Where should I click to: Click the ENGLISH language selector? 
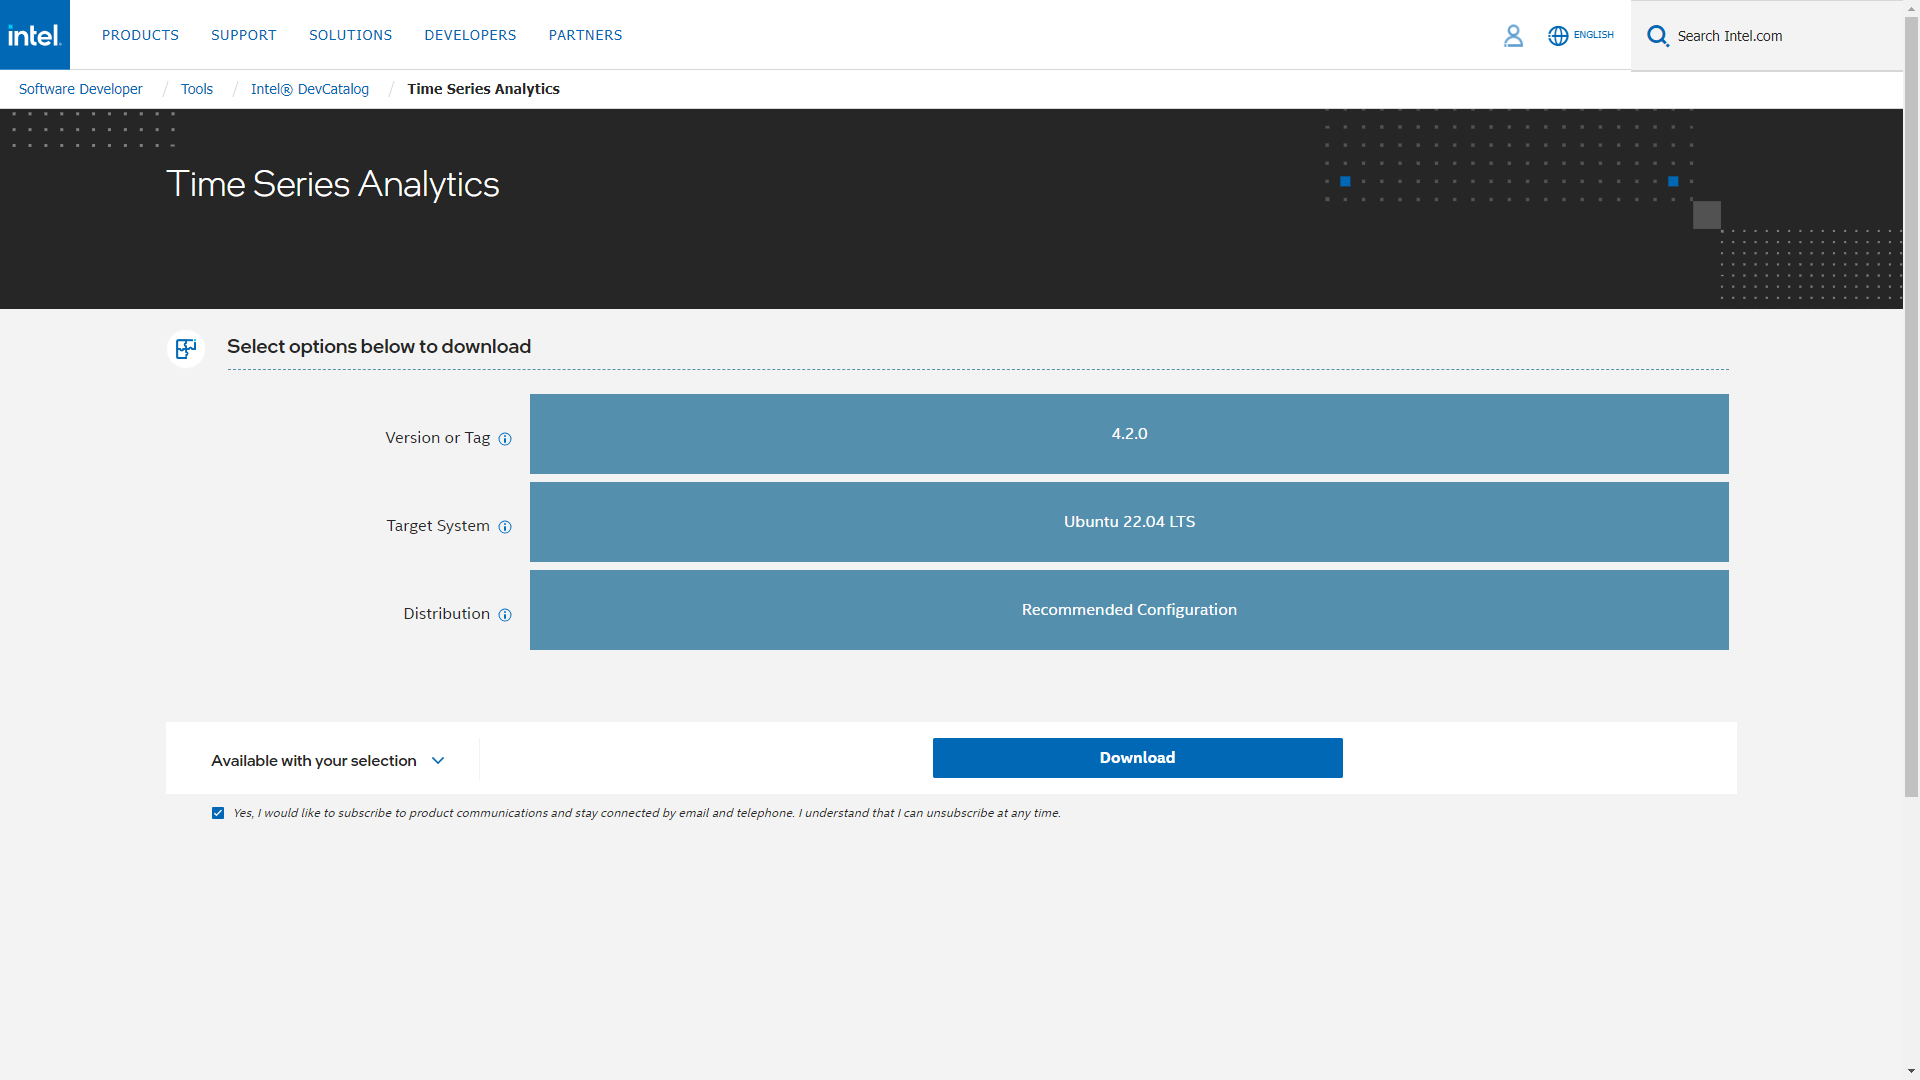(x=1593, y=35)
